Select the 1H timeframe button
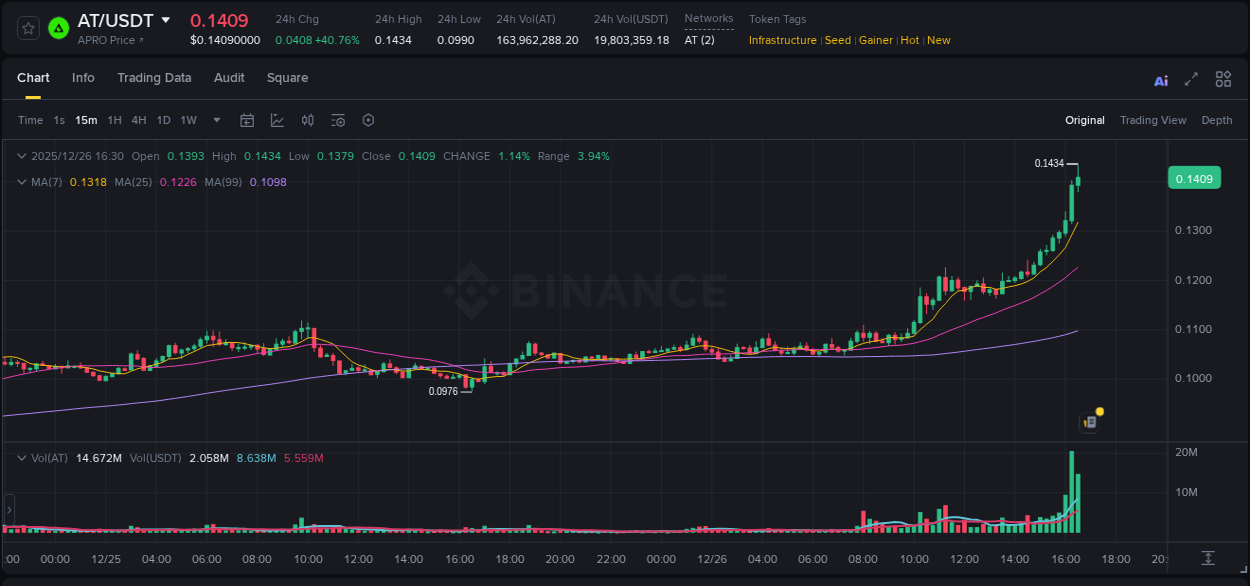 pos(114,120)
